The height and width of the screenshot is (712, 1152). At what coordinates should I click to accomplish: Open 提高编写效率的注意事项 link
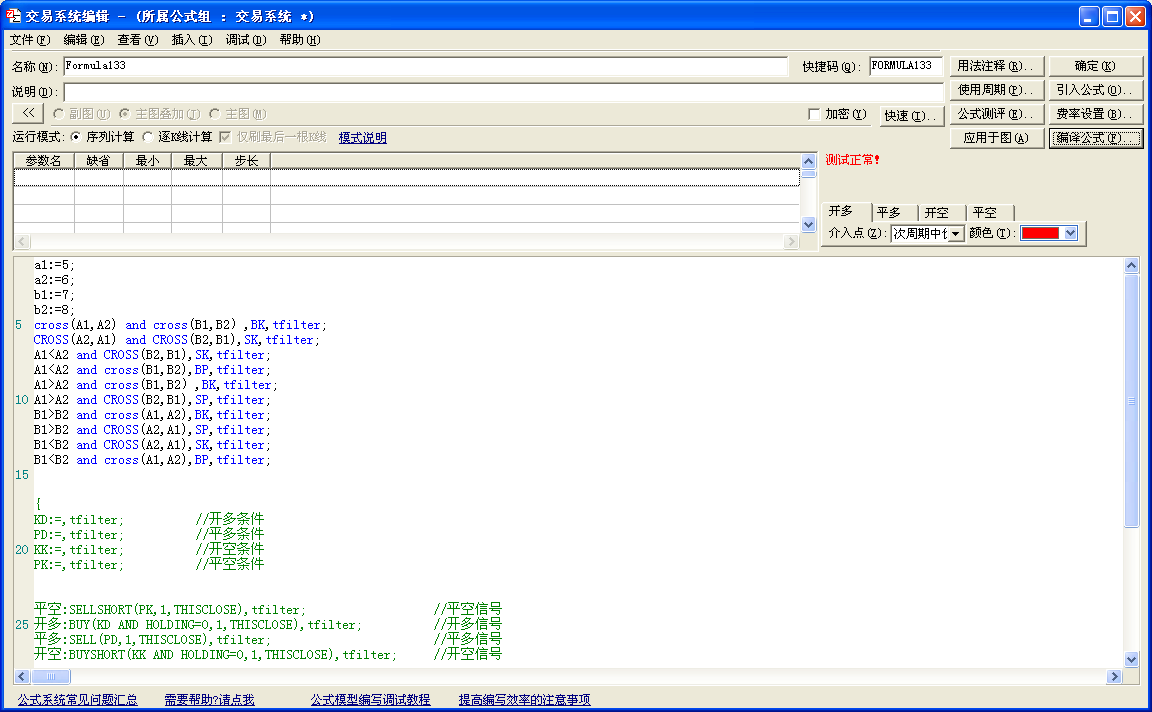525,700
